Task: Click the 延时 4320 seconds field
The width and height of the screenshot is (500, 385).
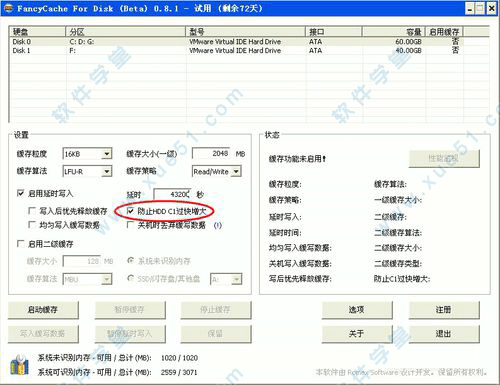Action: click(172, 194)
